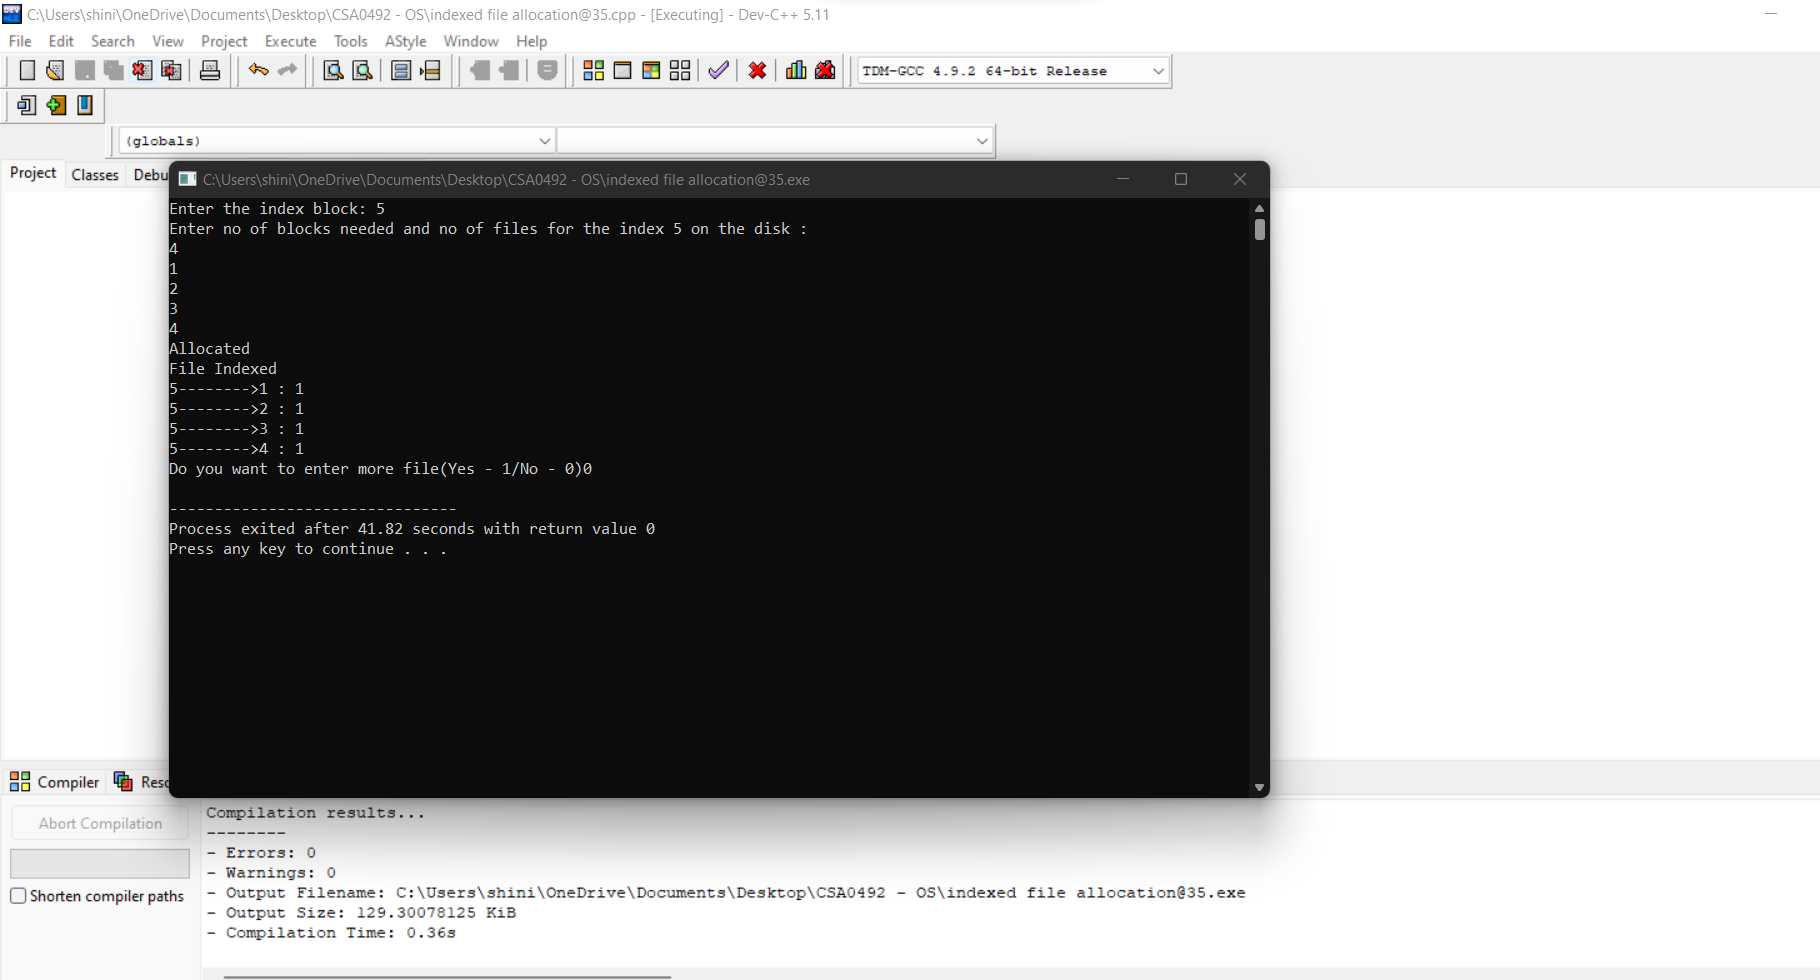Switch to the Debug tab
The width and height of the screenshot is (1820, 980).
point(150,174)
